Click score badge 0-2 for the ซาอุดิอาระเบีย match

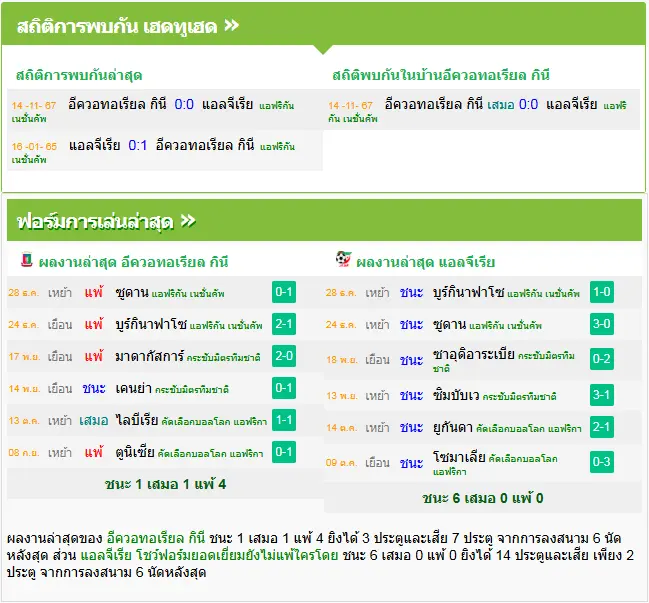coord(602,359)
